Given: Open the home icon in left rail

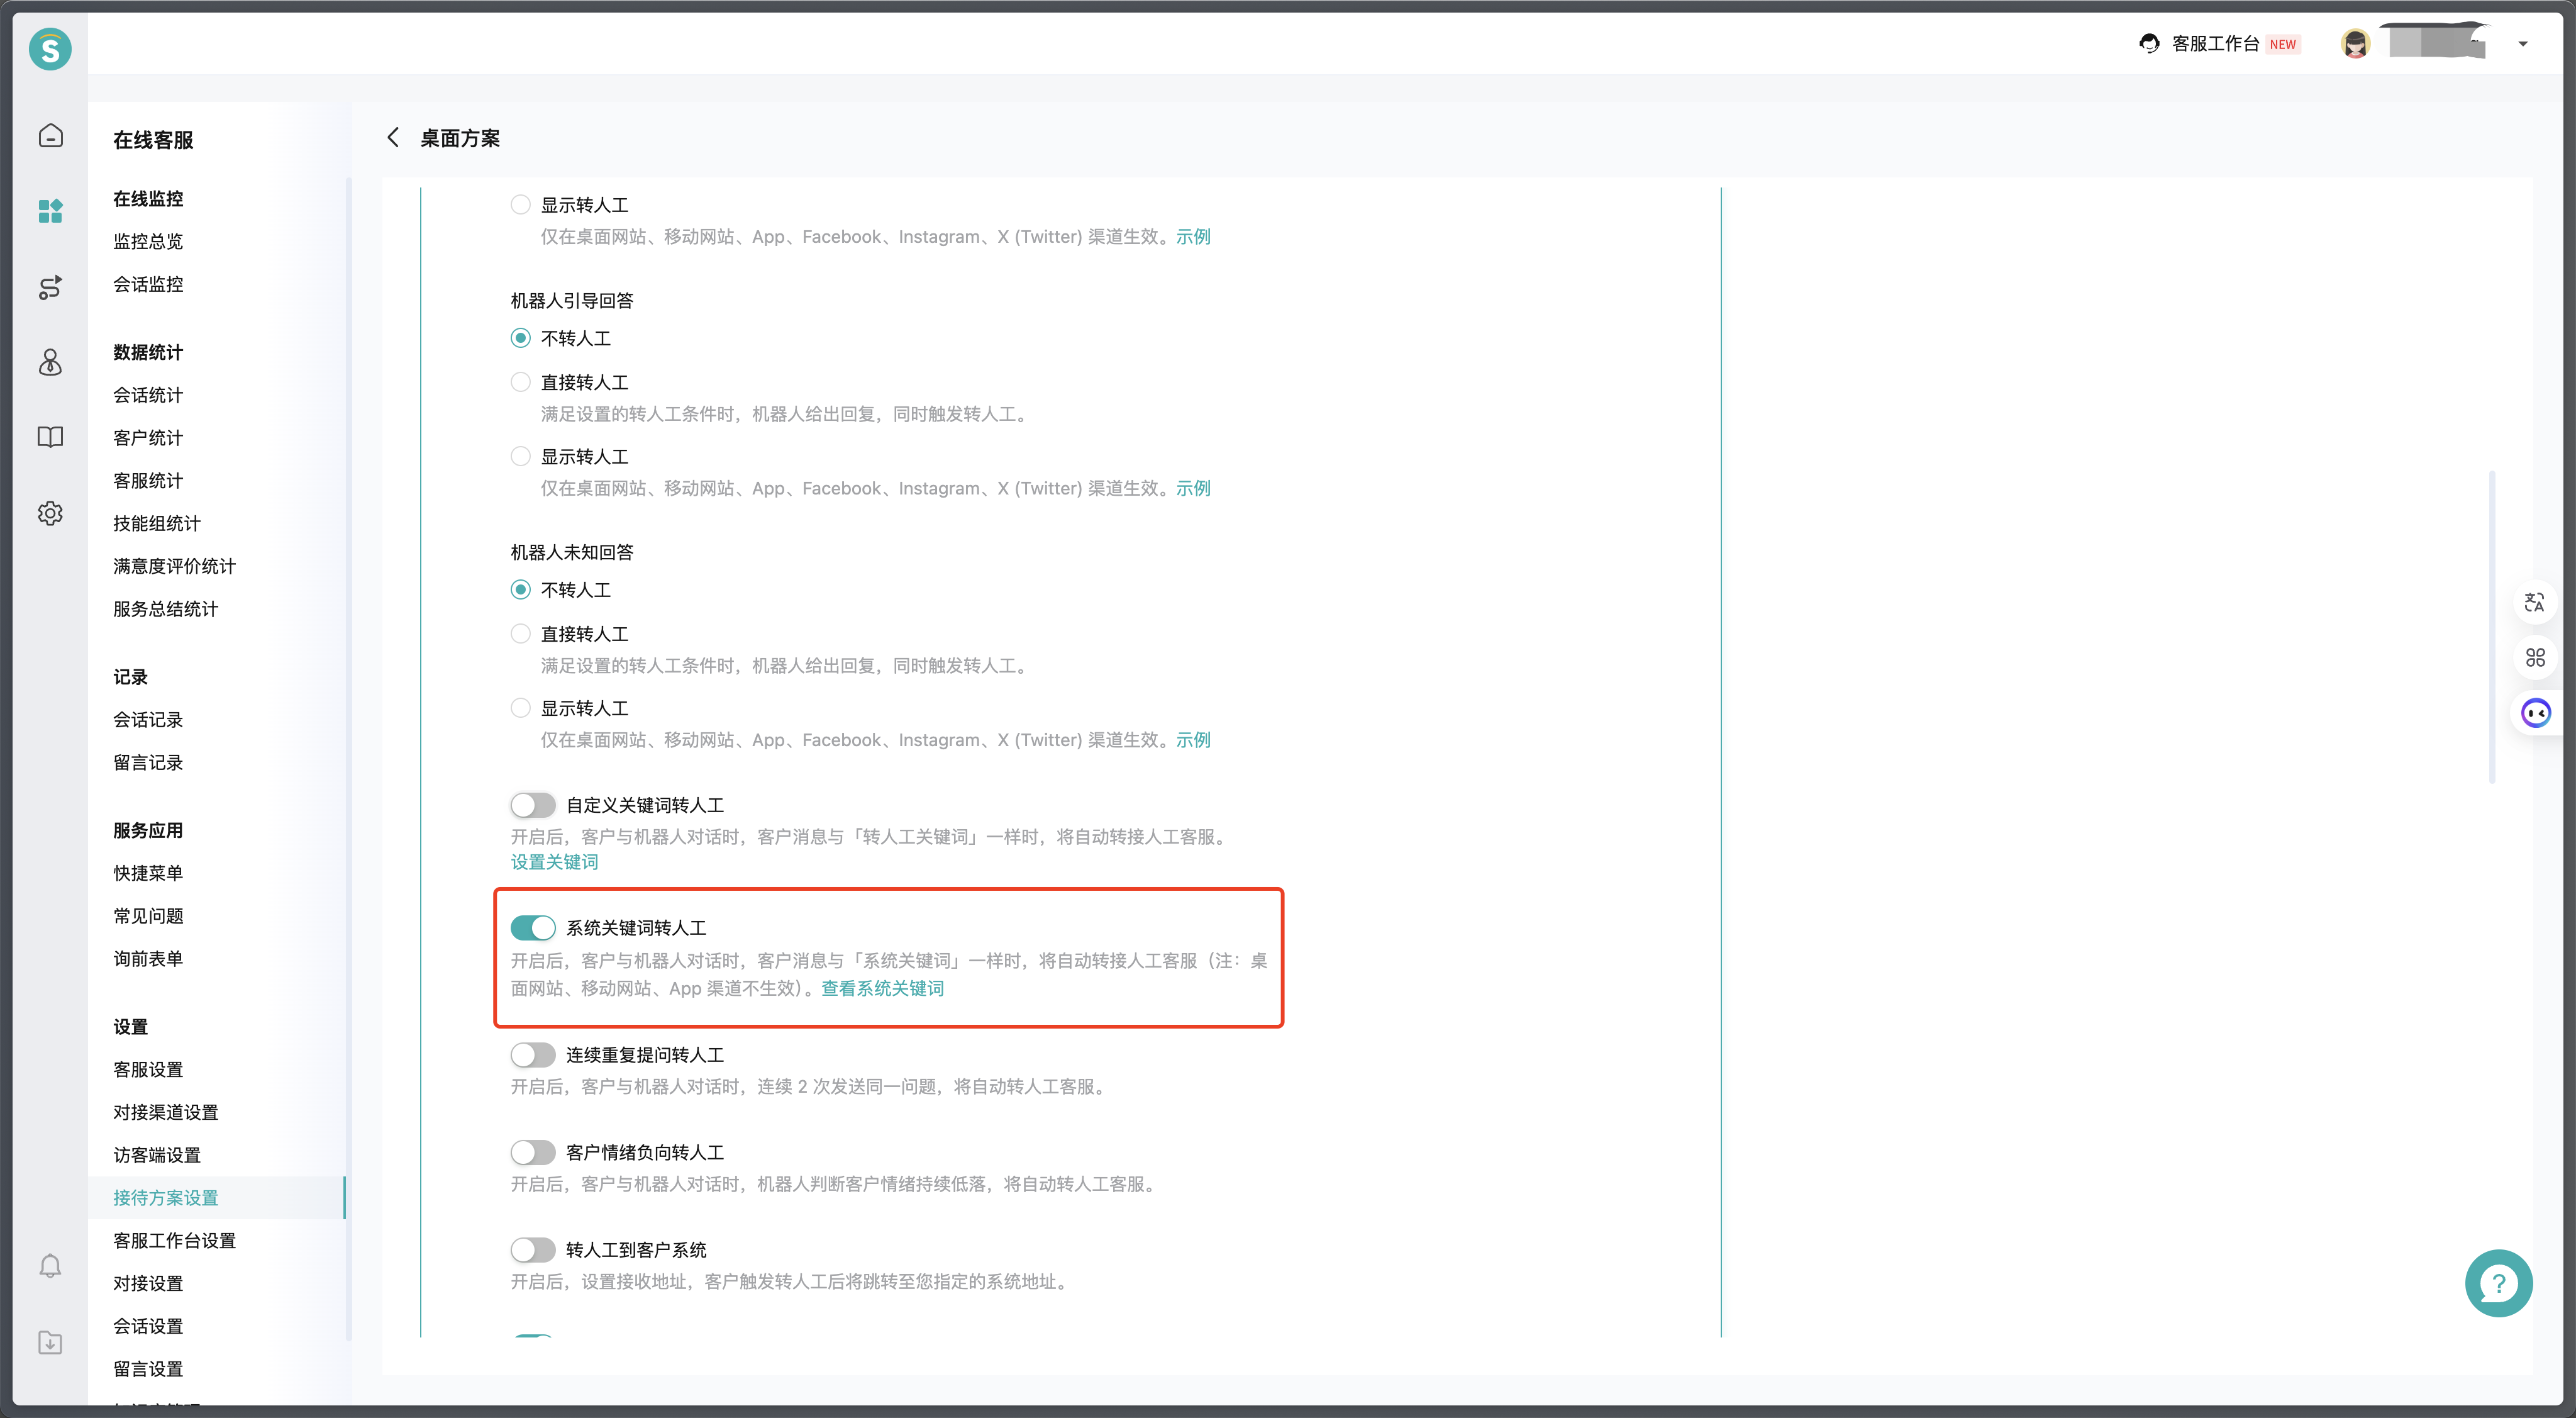Looking at the screenshot, I should pyautogui.click(x=50, y=135).
